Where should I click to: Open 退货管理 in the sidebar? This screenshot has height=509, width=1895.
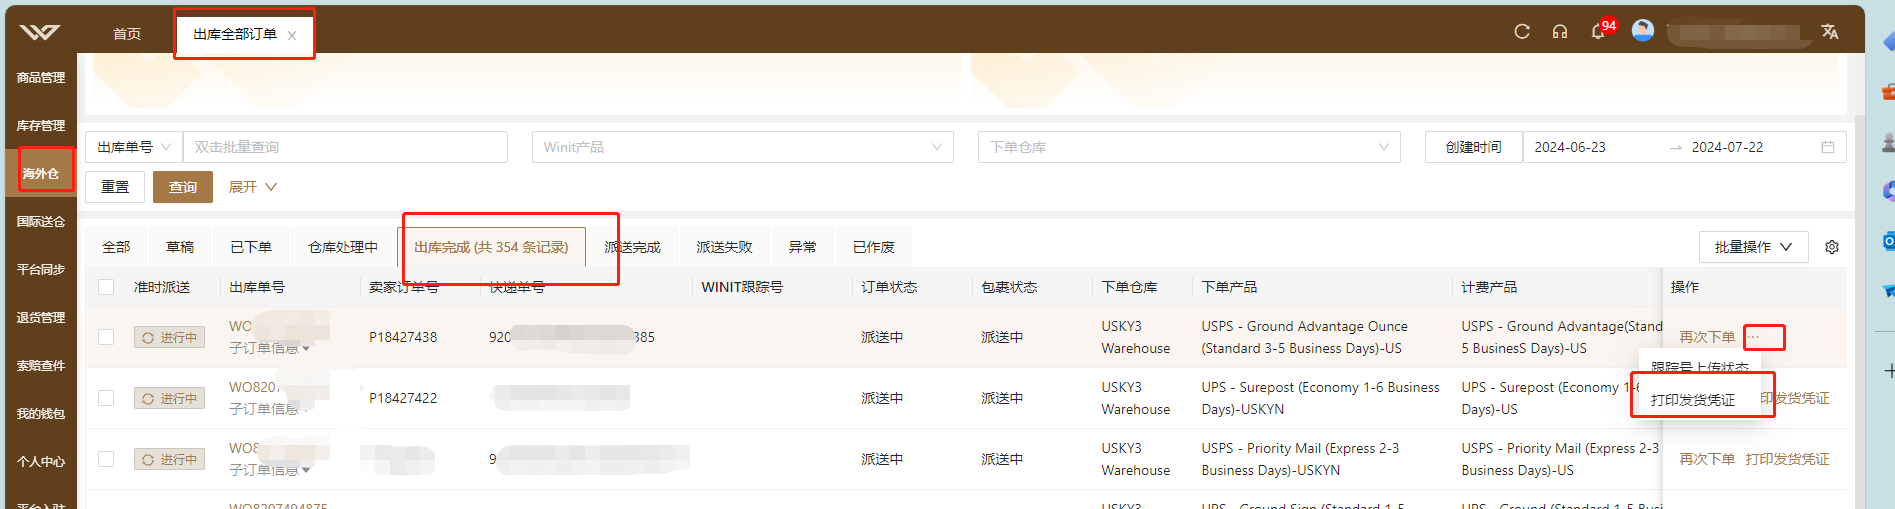click(x=41, y=317)
